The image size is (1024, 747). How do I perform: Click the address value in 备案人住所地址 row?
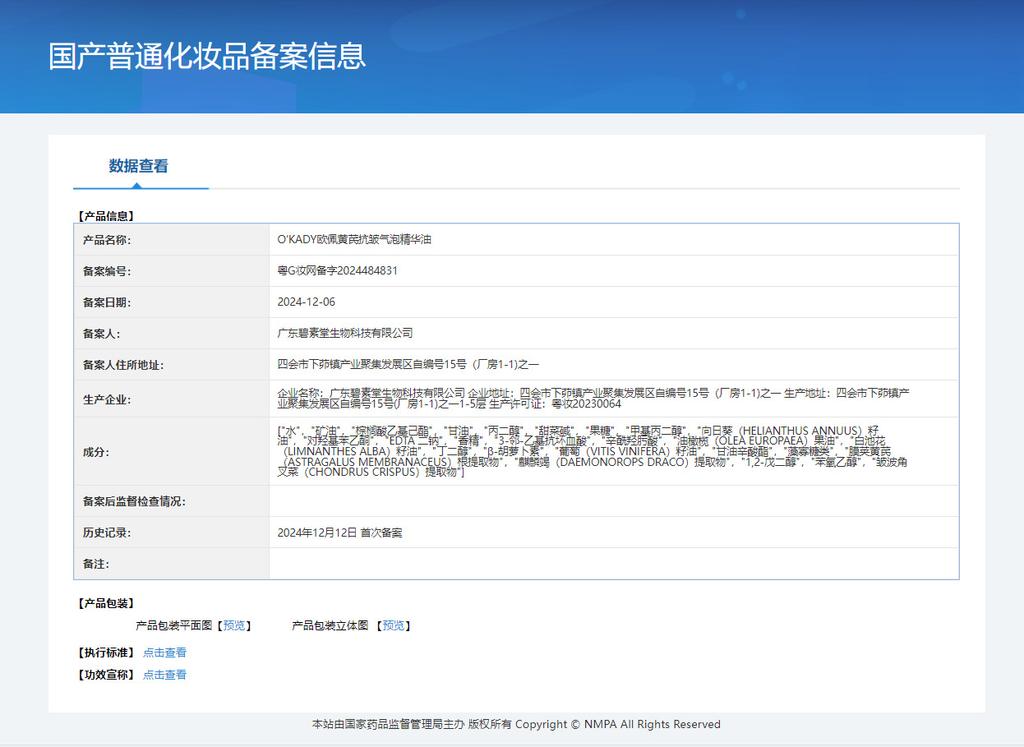point(408,364)
